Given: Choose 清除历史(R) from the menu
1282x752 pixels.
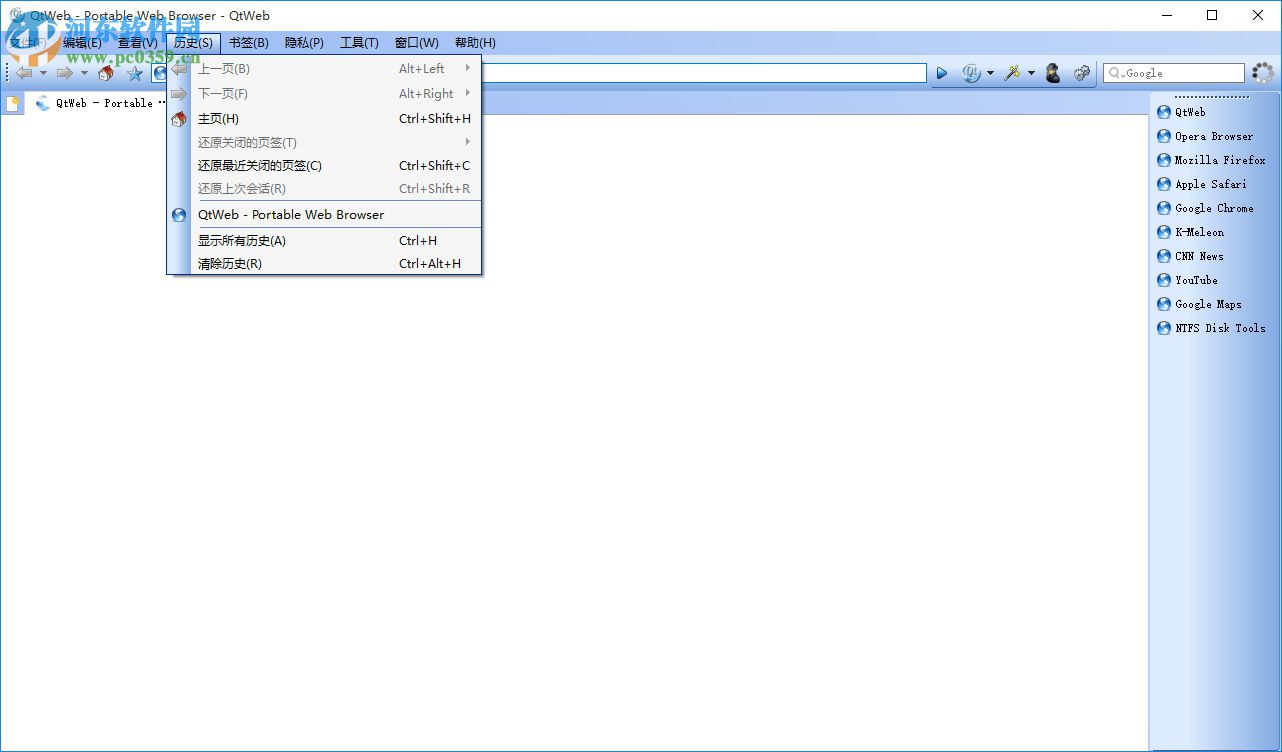Looking at the screenshot, I should coord(324,264).
